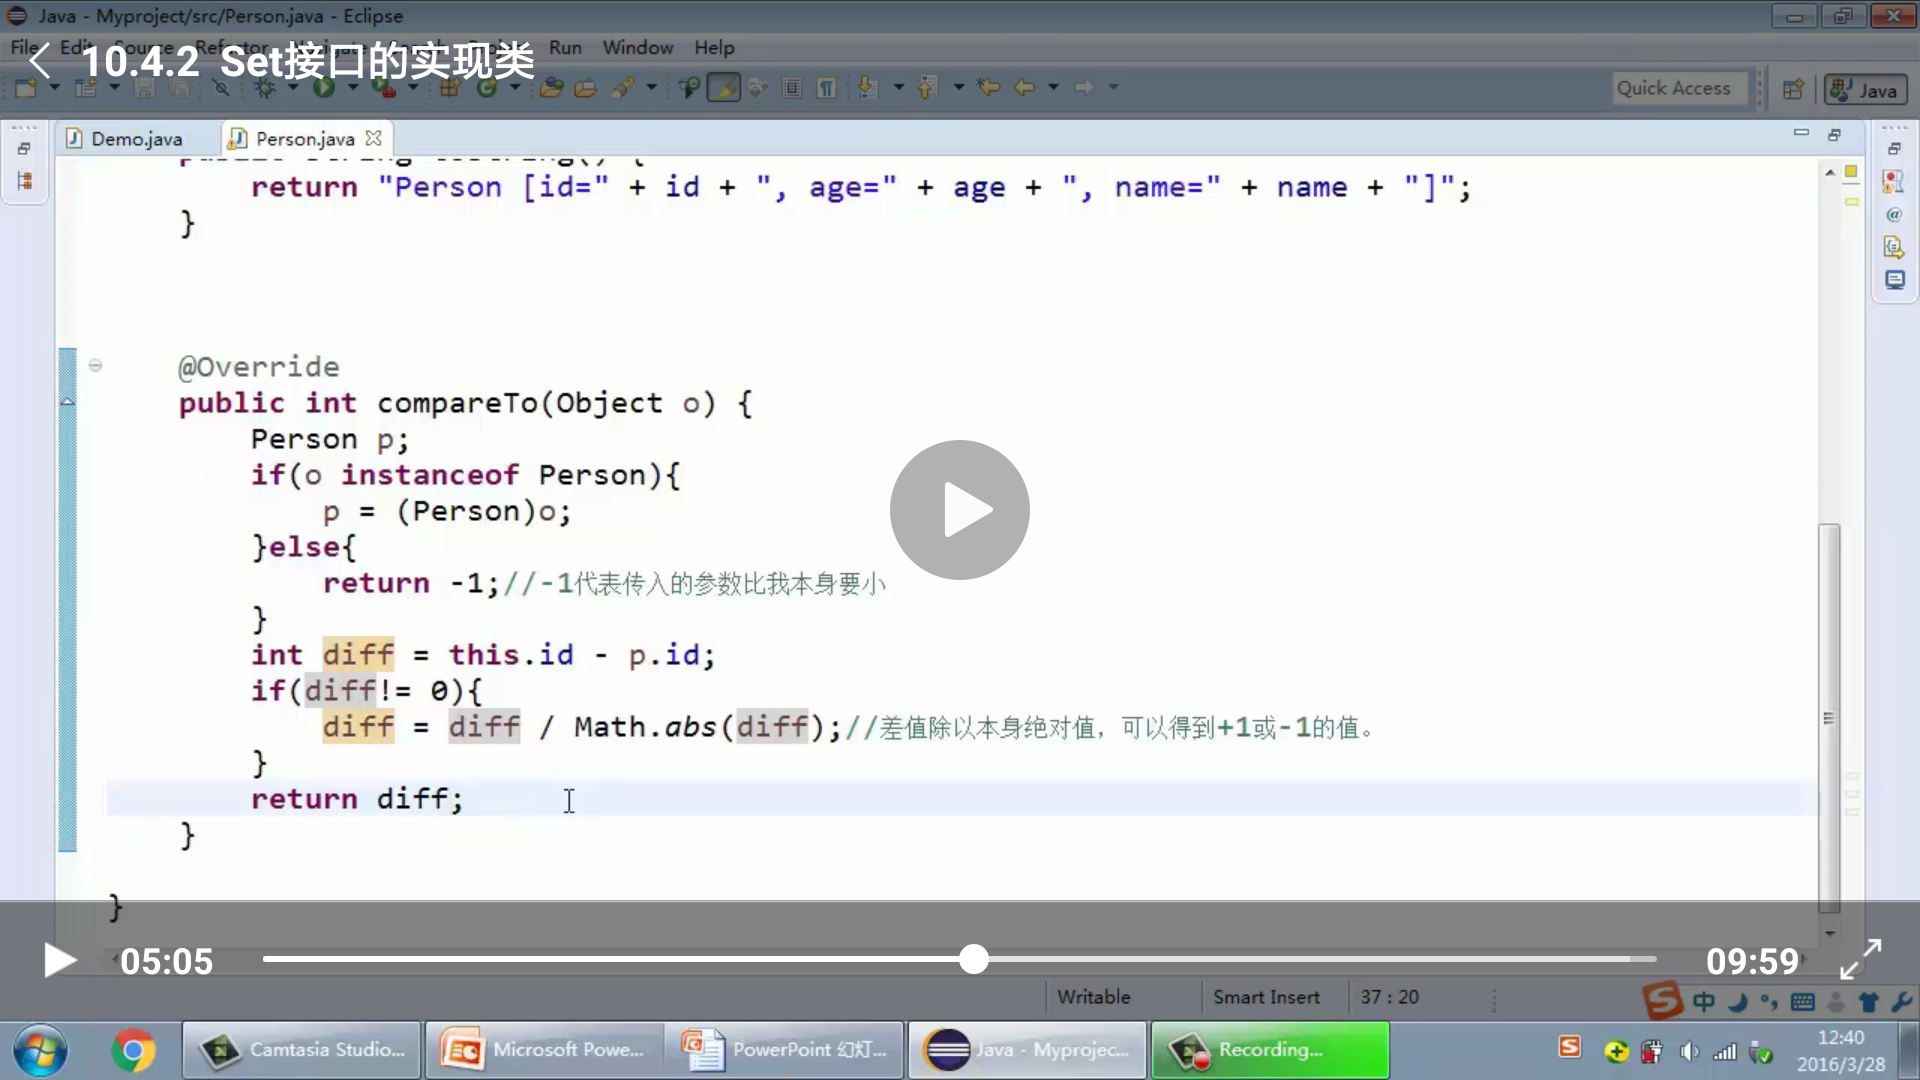Click the Writable status bar indicator
This screenshot has width=1920, height=1080.
(x=1093, y=997)
